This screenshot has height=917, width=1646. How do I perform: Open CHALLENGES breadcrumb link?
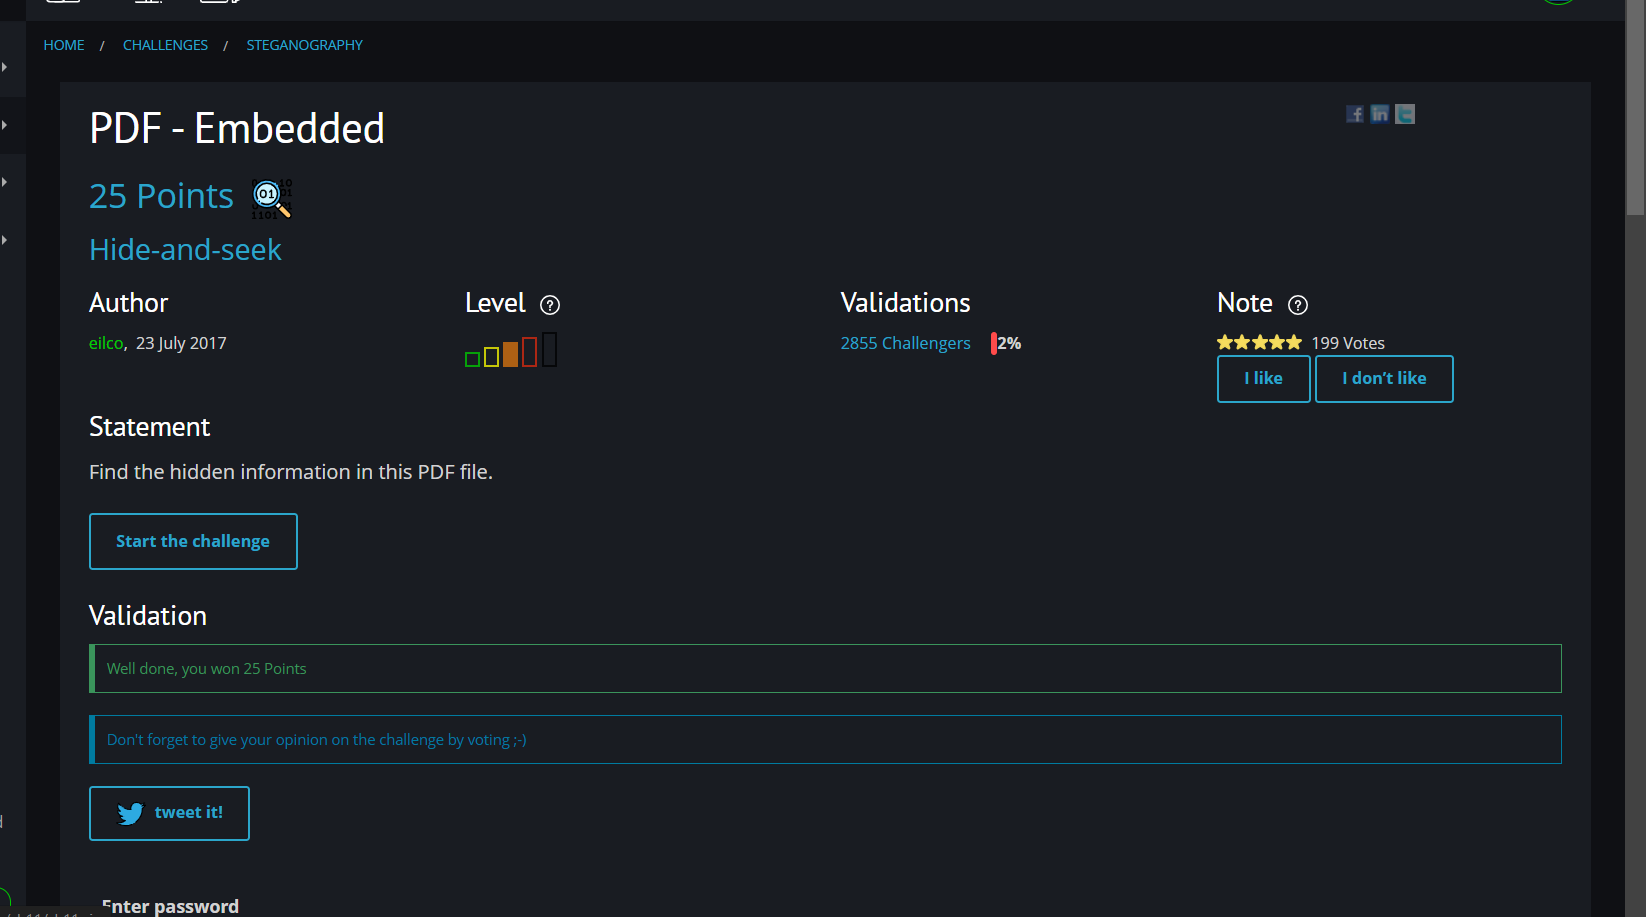click(x=165, y=45)
